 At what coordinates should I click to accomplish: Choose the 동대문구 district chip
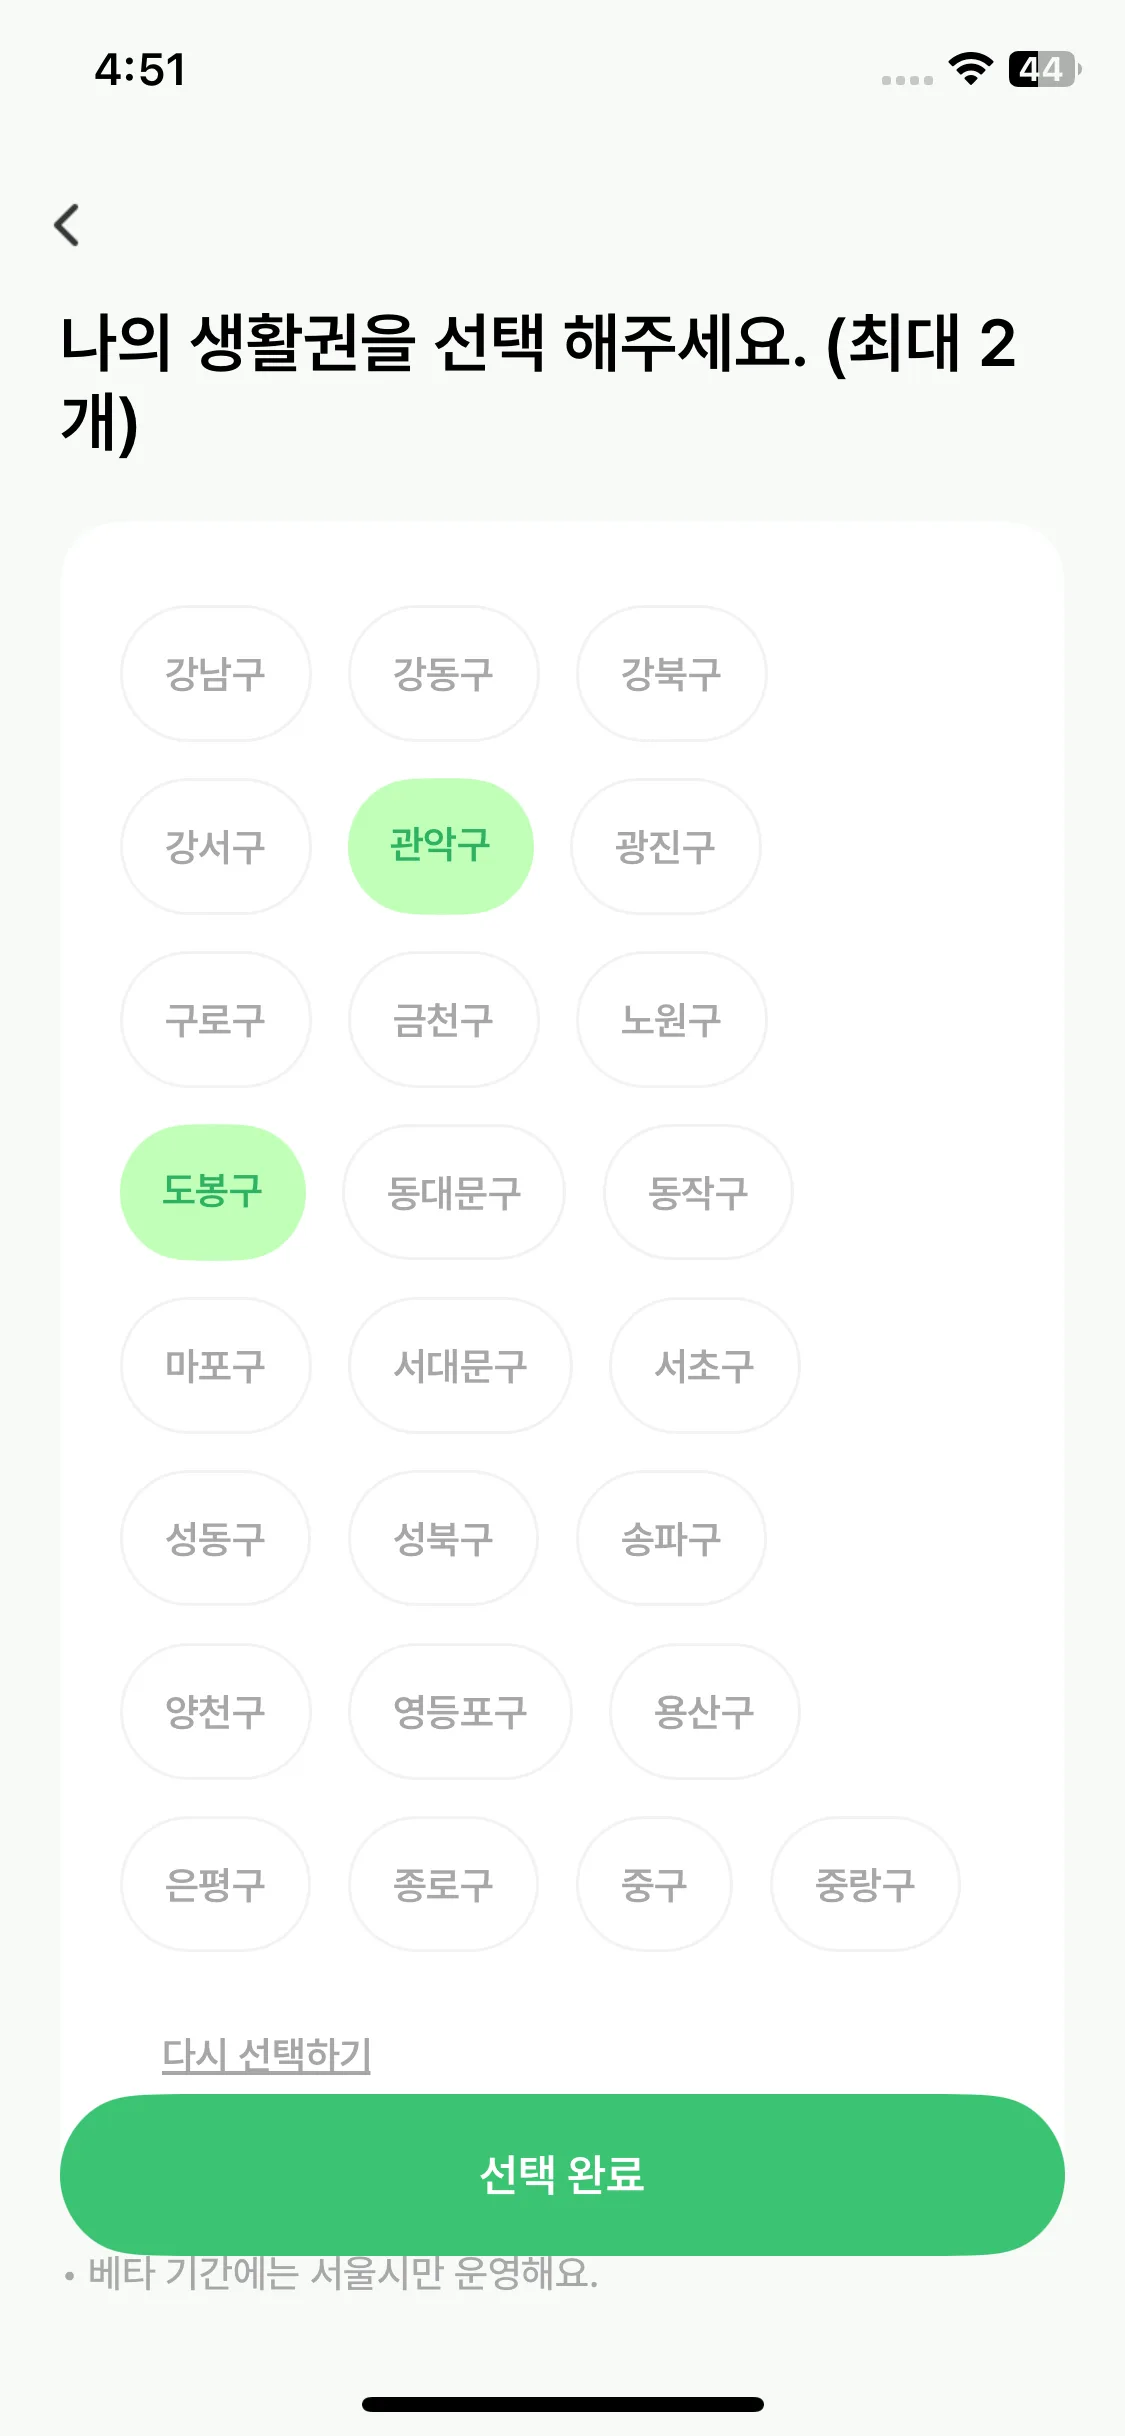pos(454,1192)
